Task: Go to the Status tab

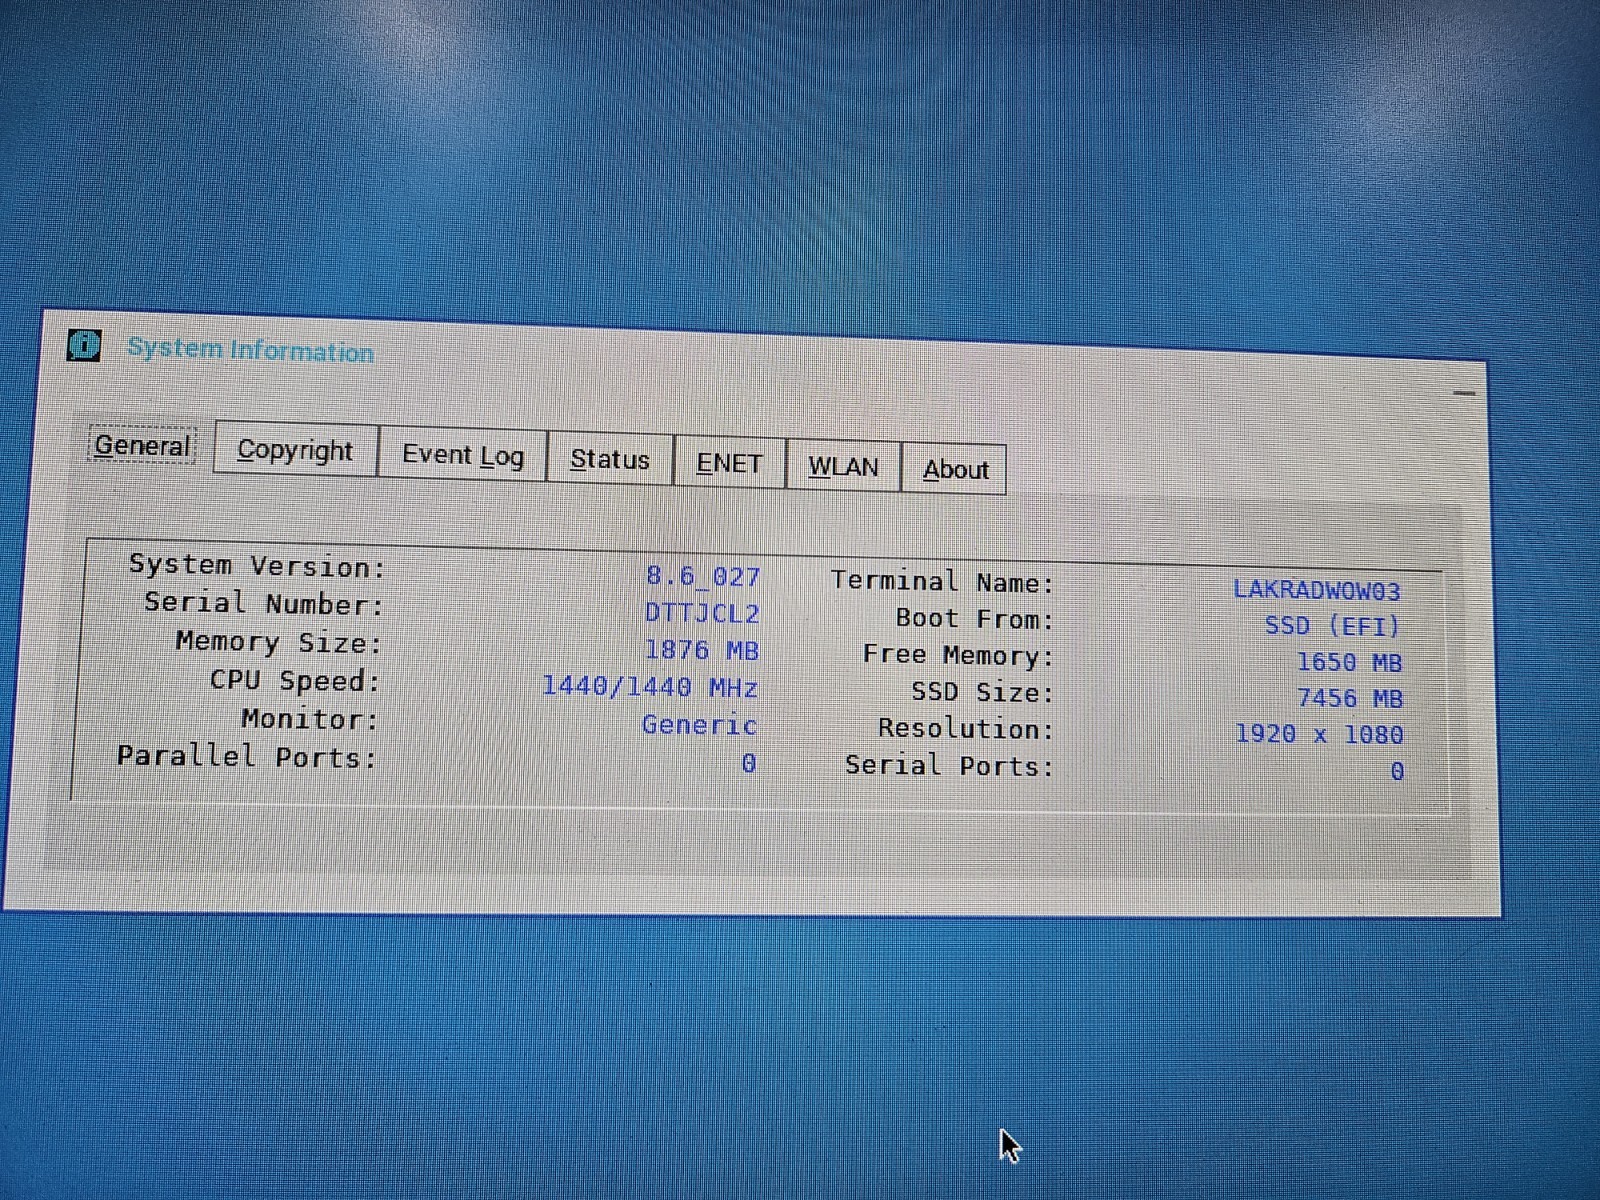Action: pyautogui.click(x=610, y=460)
